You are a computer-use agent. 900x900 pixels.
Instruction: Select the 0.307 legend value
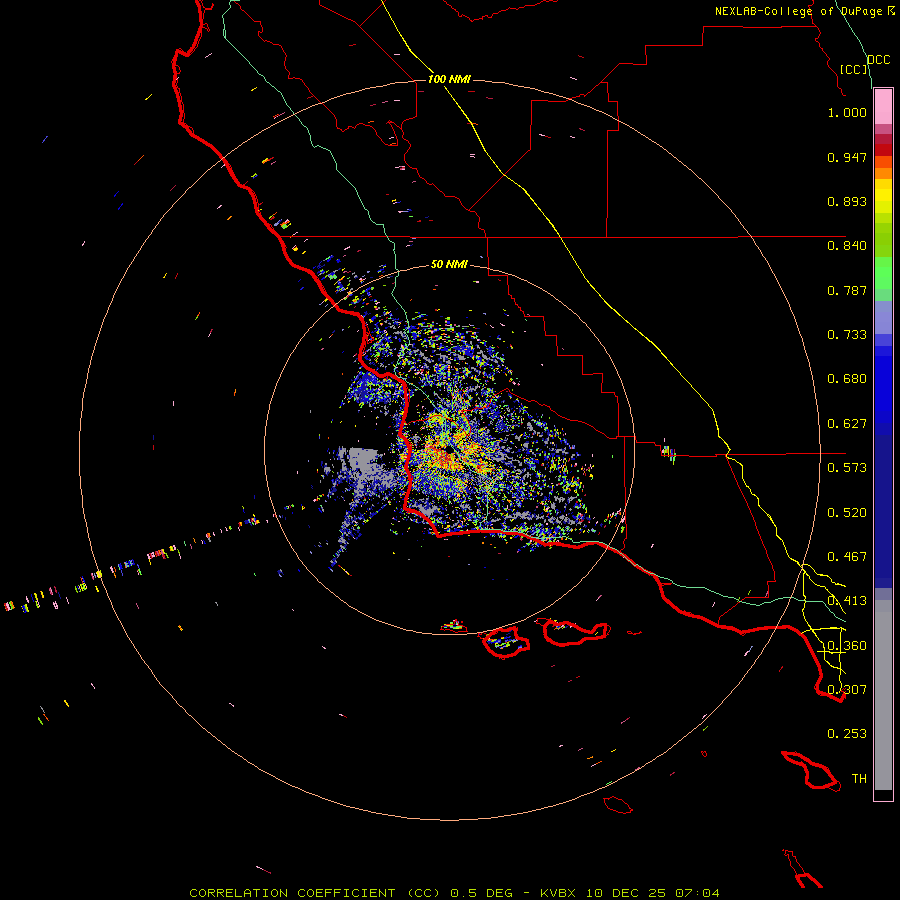pyautogui.click(x=847, y=690)
